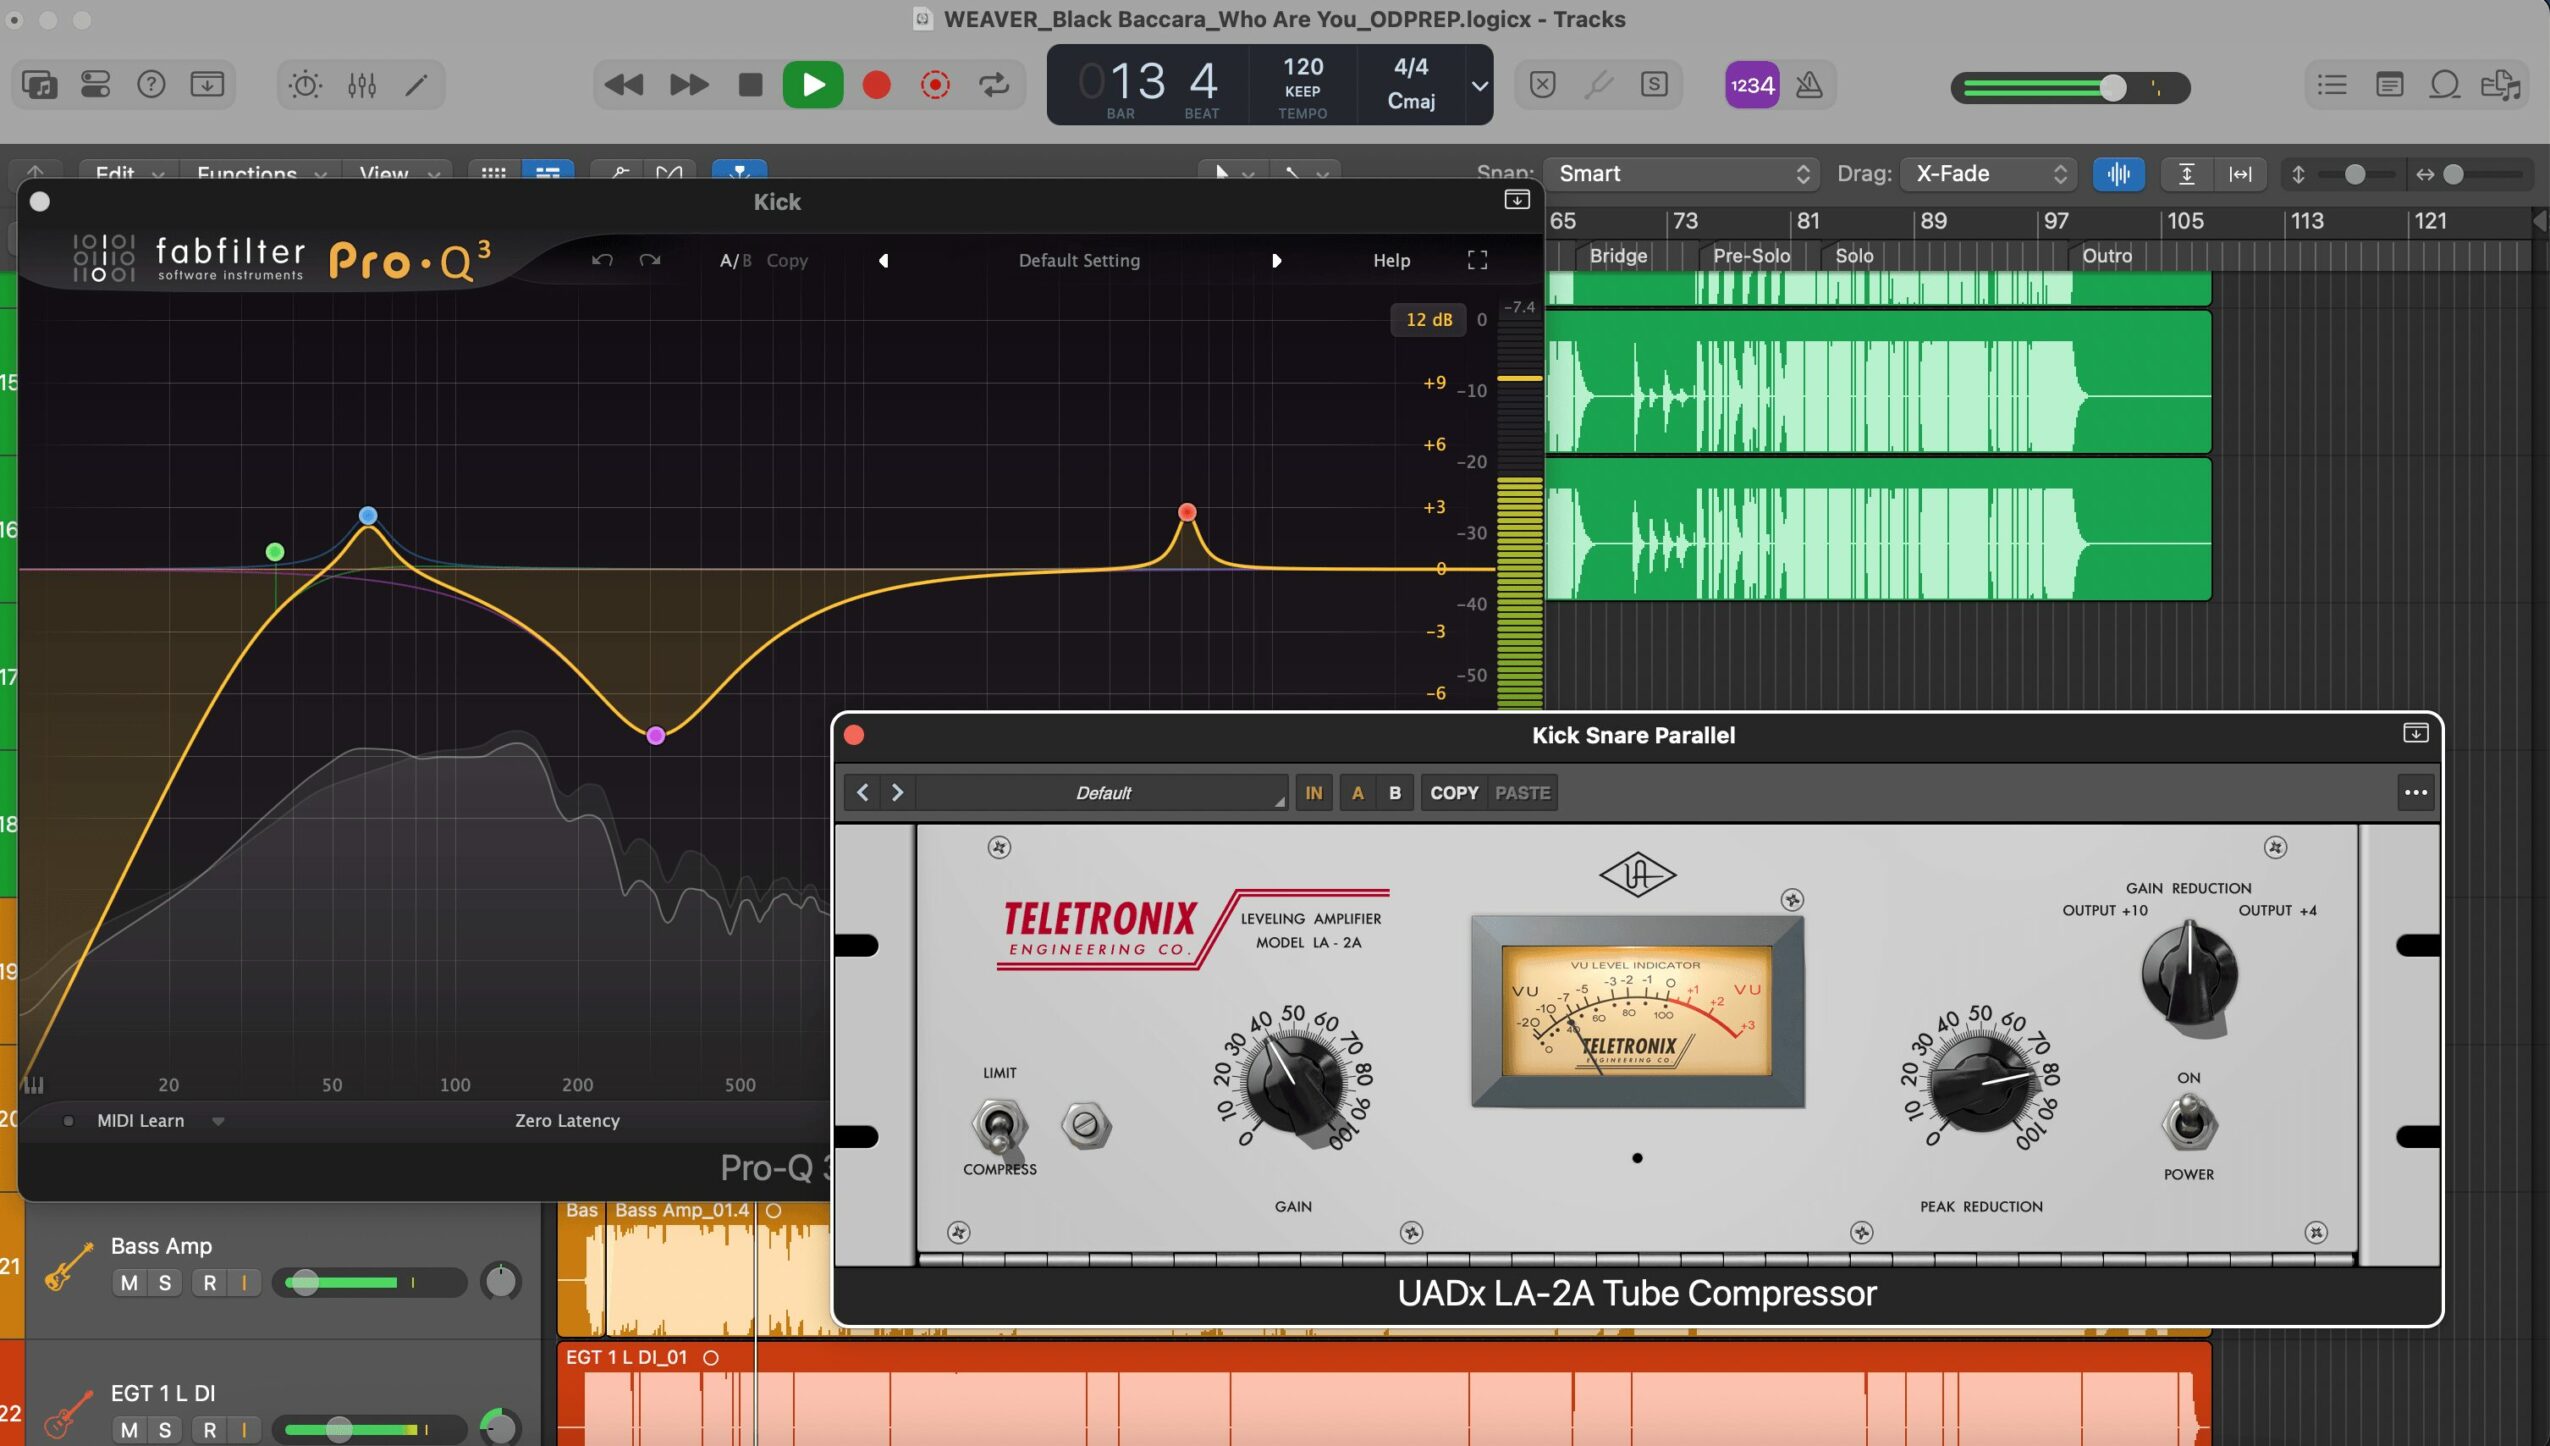Open LA-2A three-dots options menu

(2415, 793)
